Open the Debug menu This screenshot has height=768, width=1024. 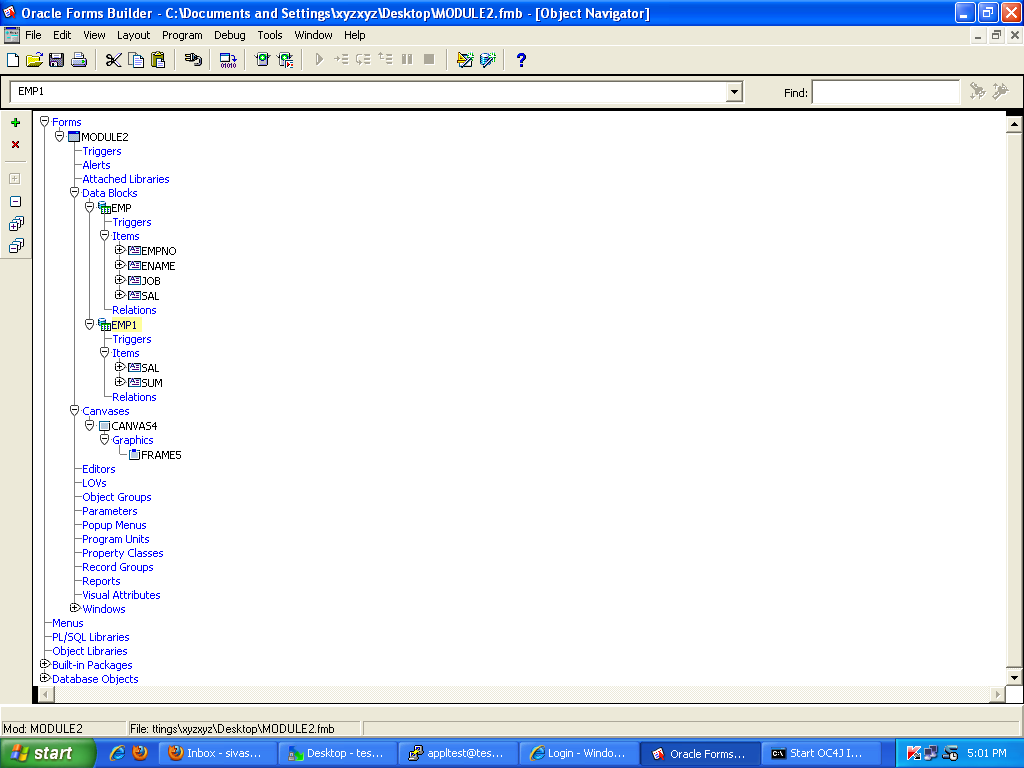230,35
